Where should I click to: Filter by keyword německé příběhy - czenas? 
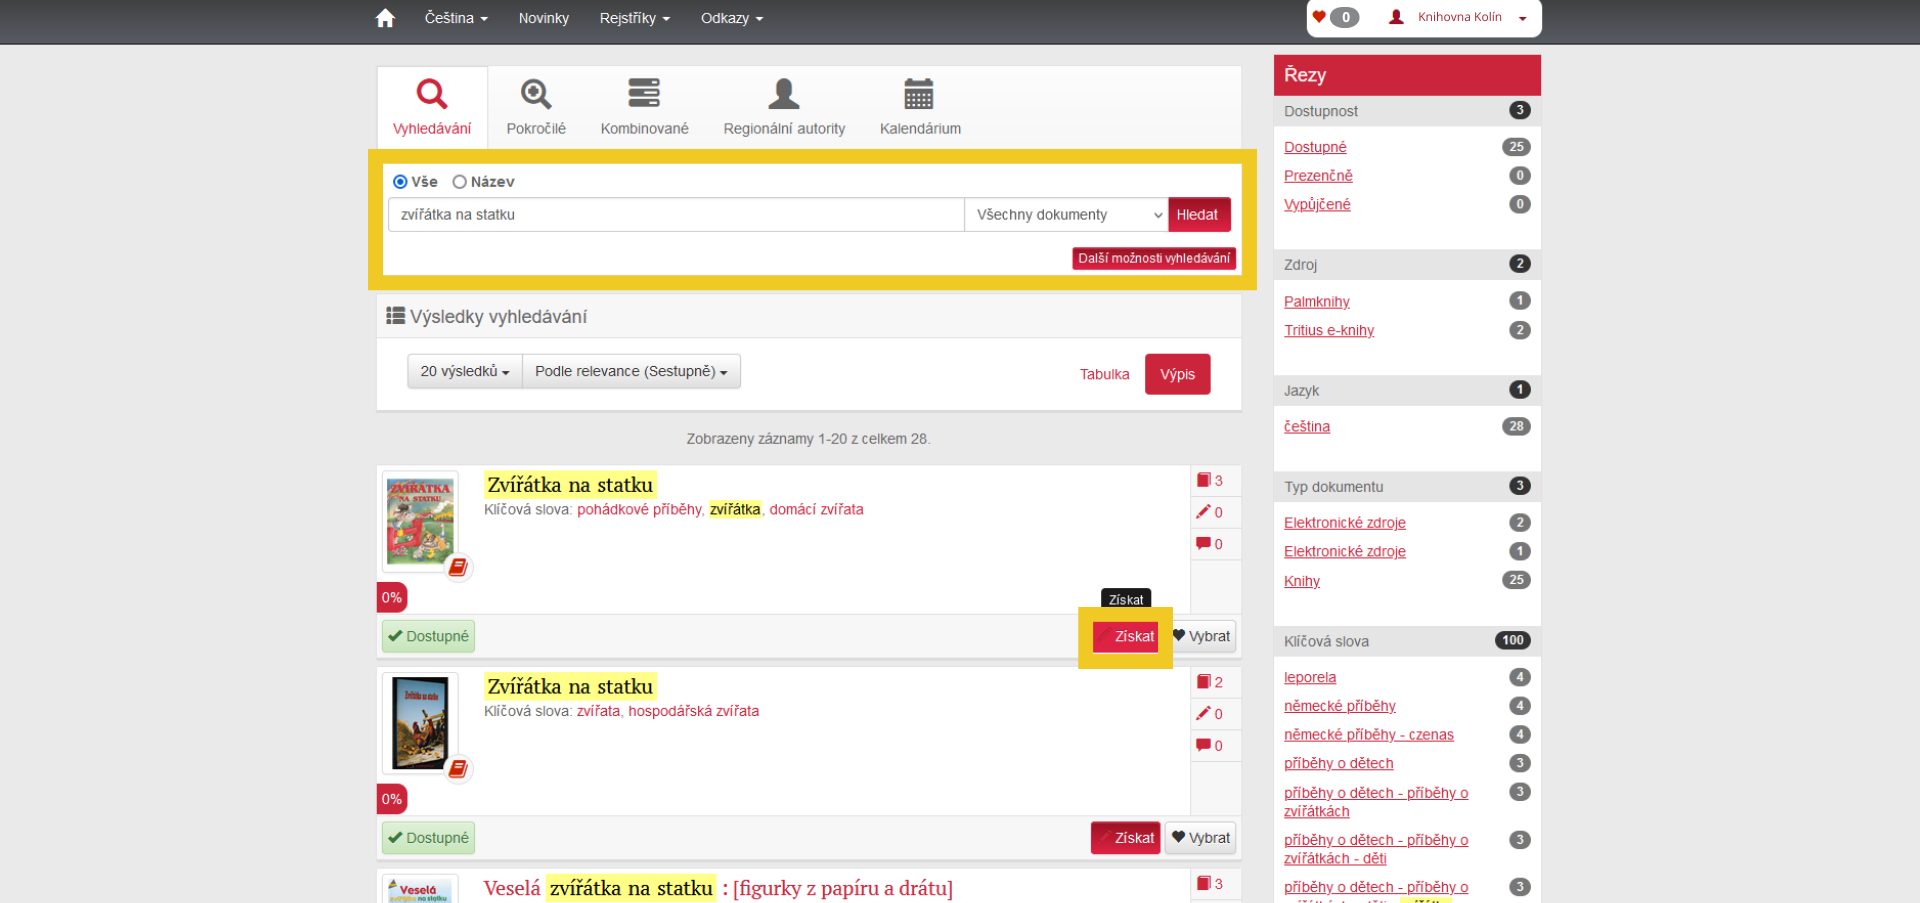click(x=1369, y=735)
